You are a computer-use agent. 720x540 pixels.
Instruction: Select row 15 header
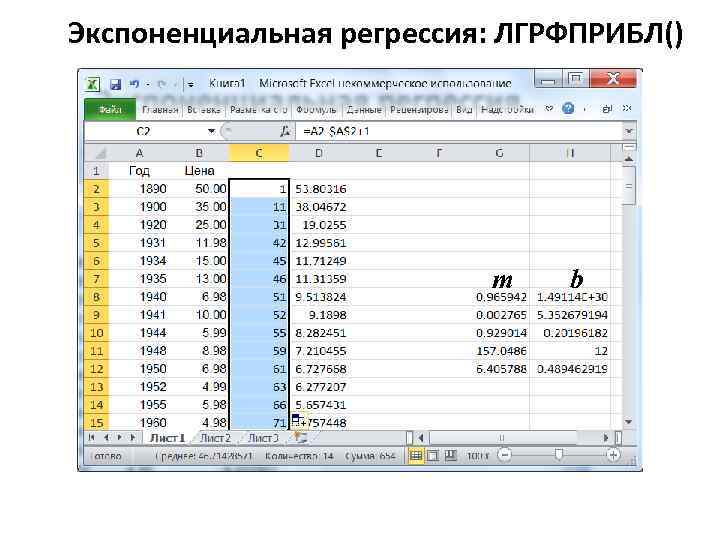[x=96, y=422]
